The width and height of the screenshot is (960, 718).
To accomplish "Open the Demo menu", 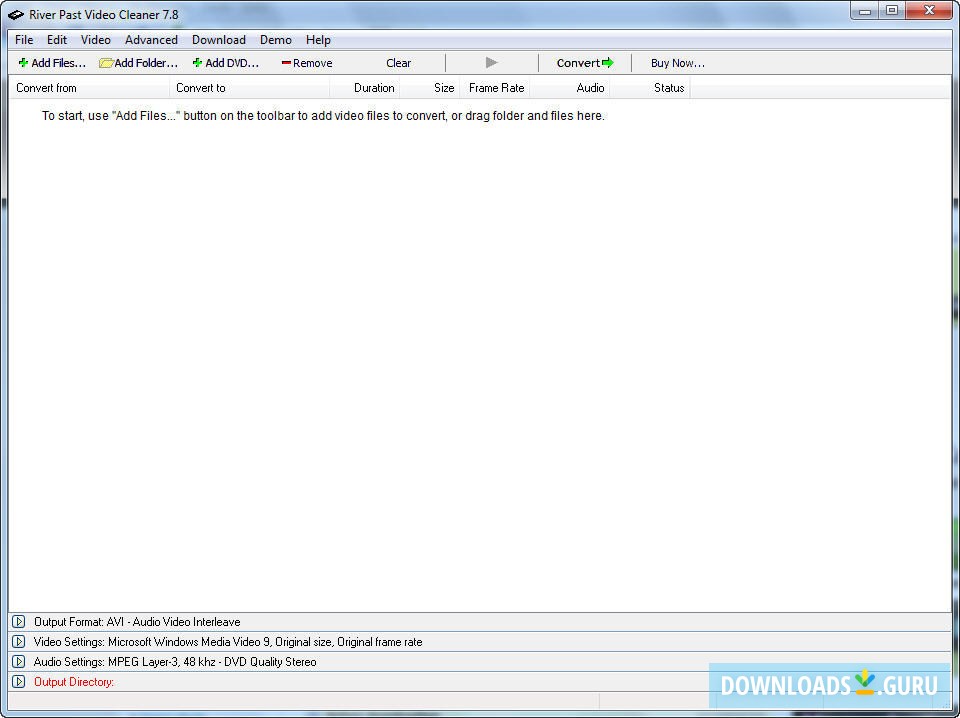I will tap(276, 40).
